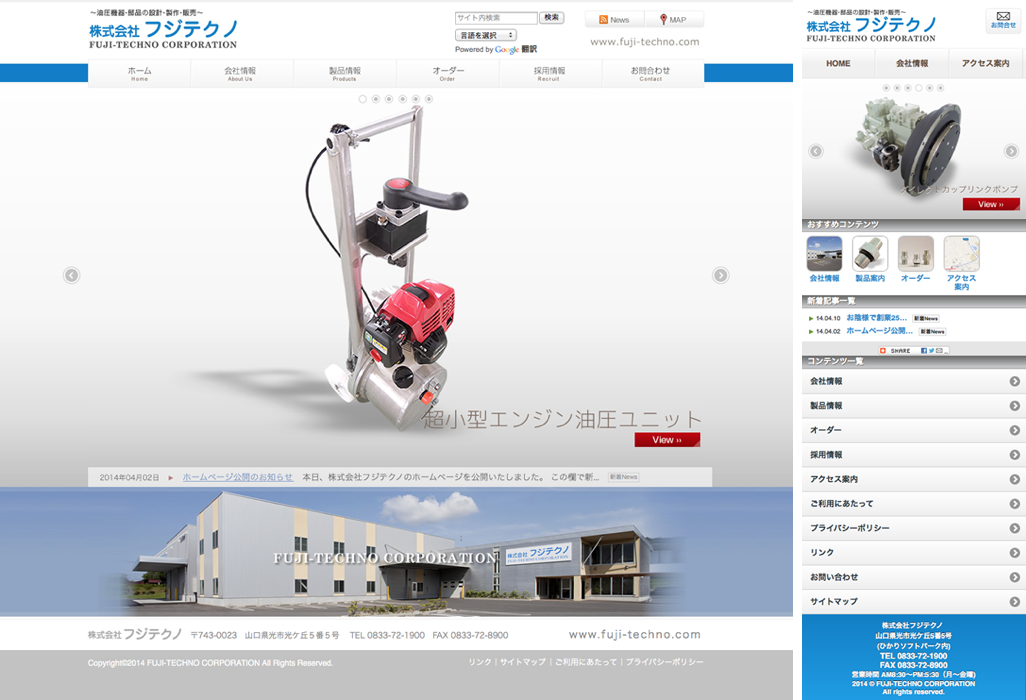Click footer ご利用にあたって link
The image size is (1026, 700).
coord(586,662)
